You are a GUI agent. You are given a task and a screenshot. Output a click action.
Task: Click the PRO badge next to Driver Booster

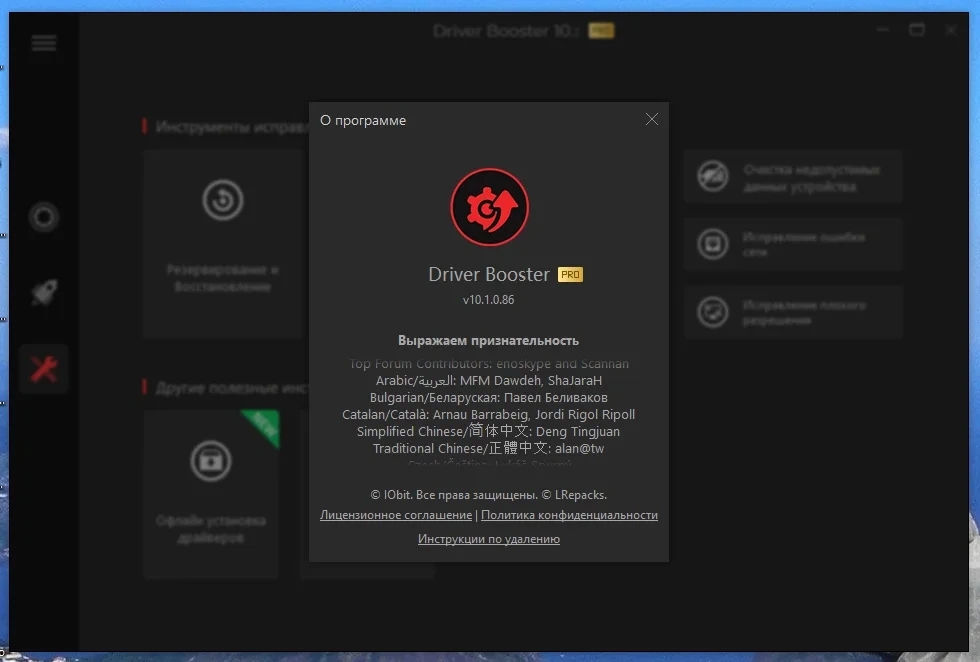click(x=570, y=274)
